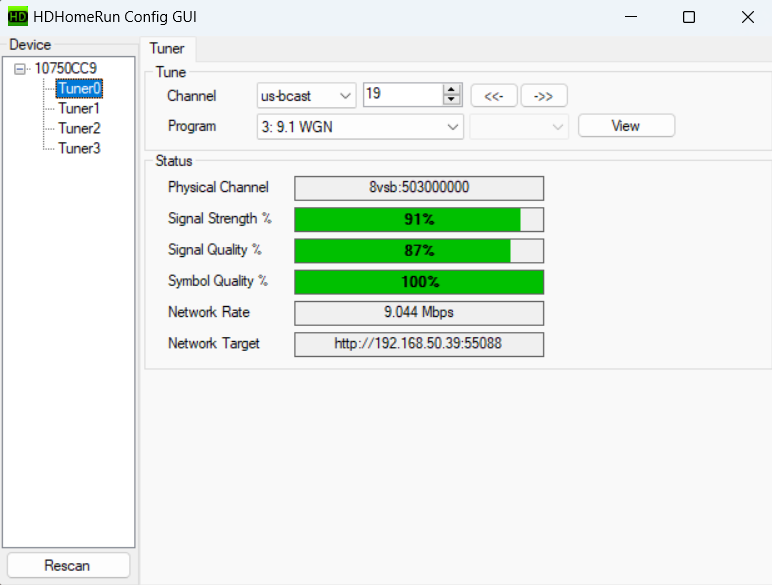Select Tuner1 in the device tree
Screen dimensions: 772x585
tap(79, 108)
